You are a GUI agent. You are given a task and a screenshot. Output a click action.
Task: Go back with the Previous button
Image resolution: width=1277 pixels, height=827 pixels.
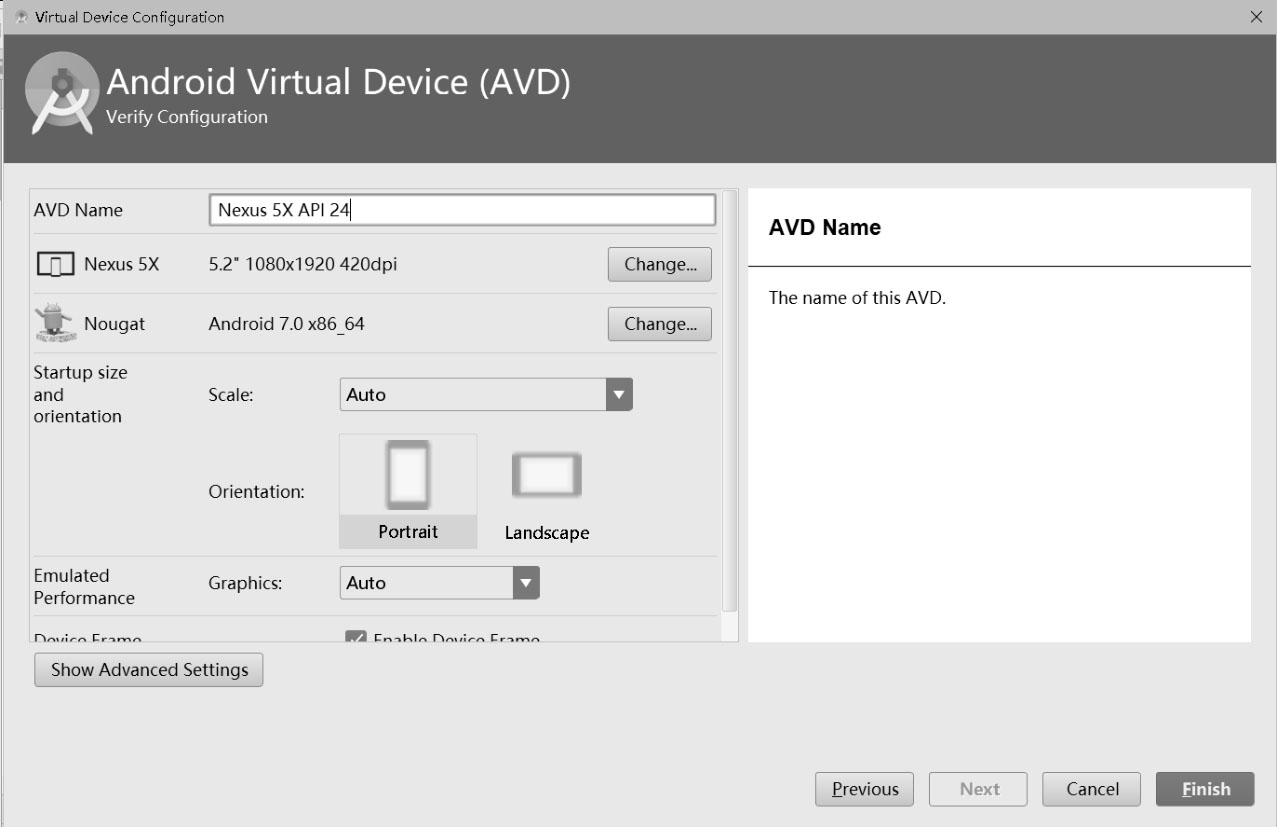[x=865, y=789]
